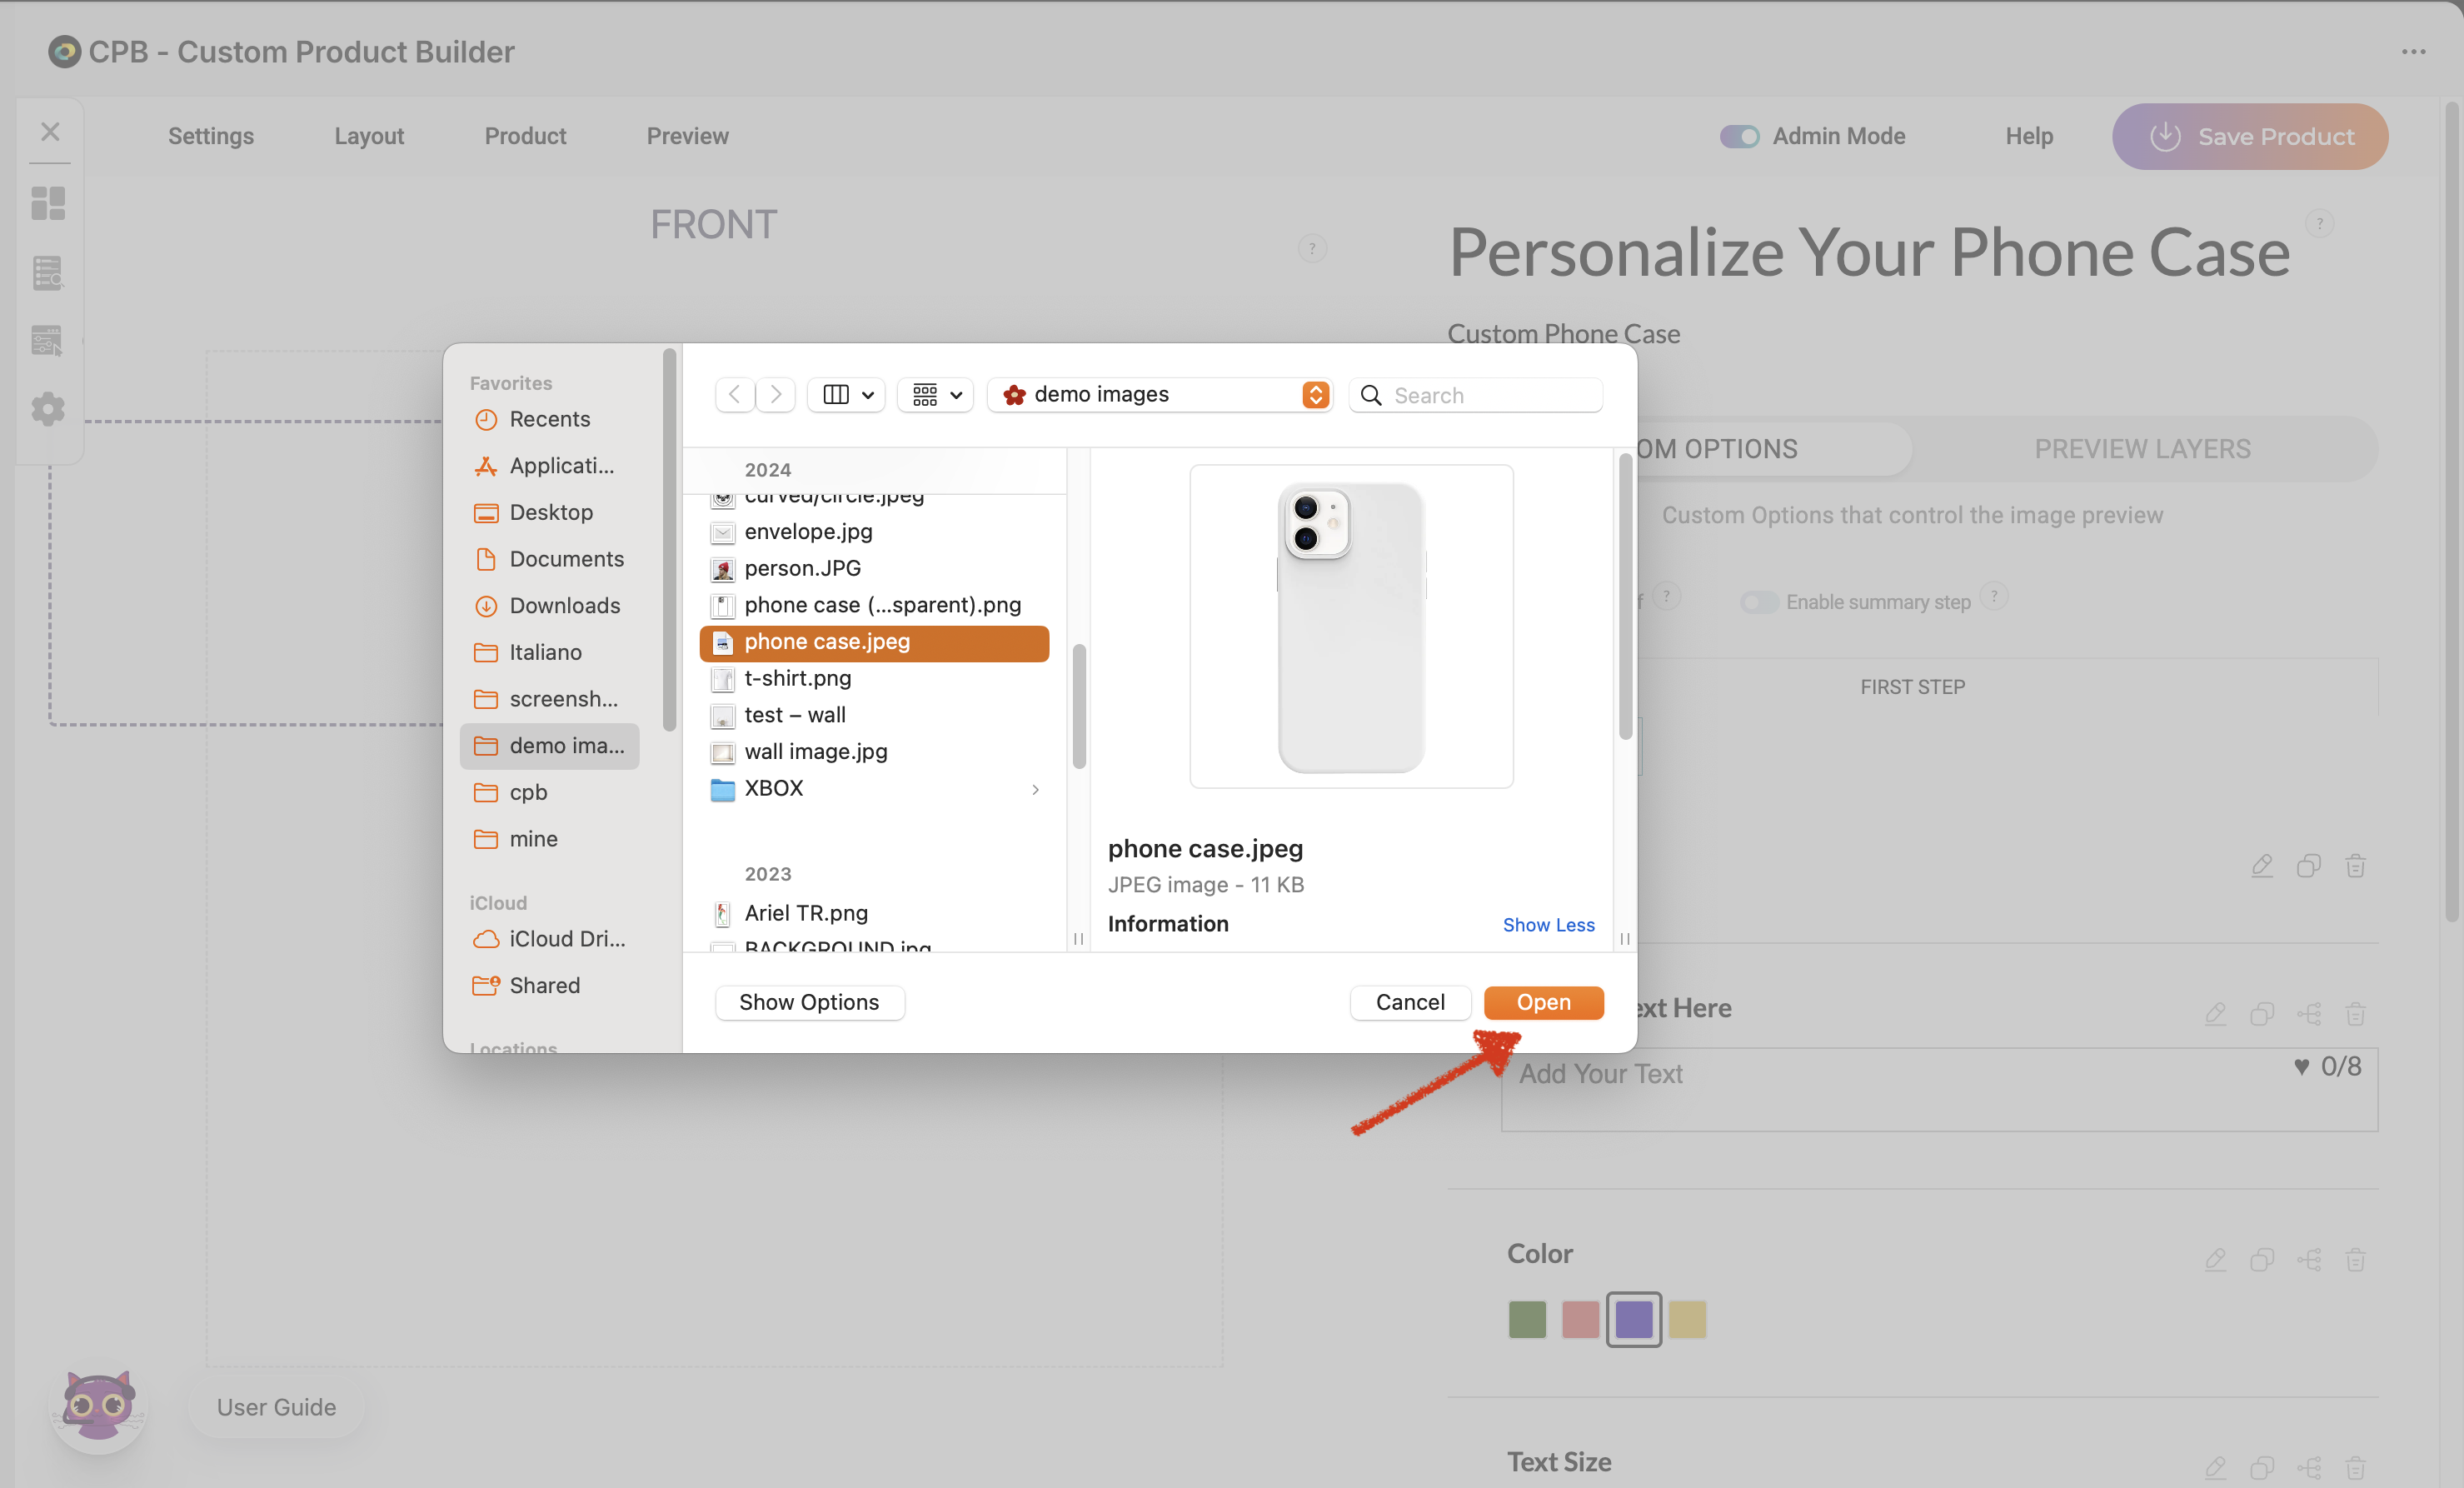This screenshot has width=2464, height=1488.
Task: Click the phone case preview thumbnail
Action: (1351, 626)
